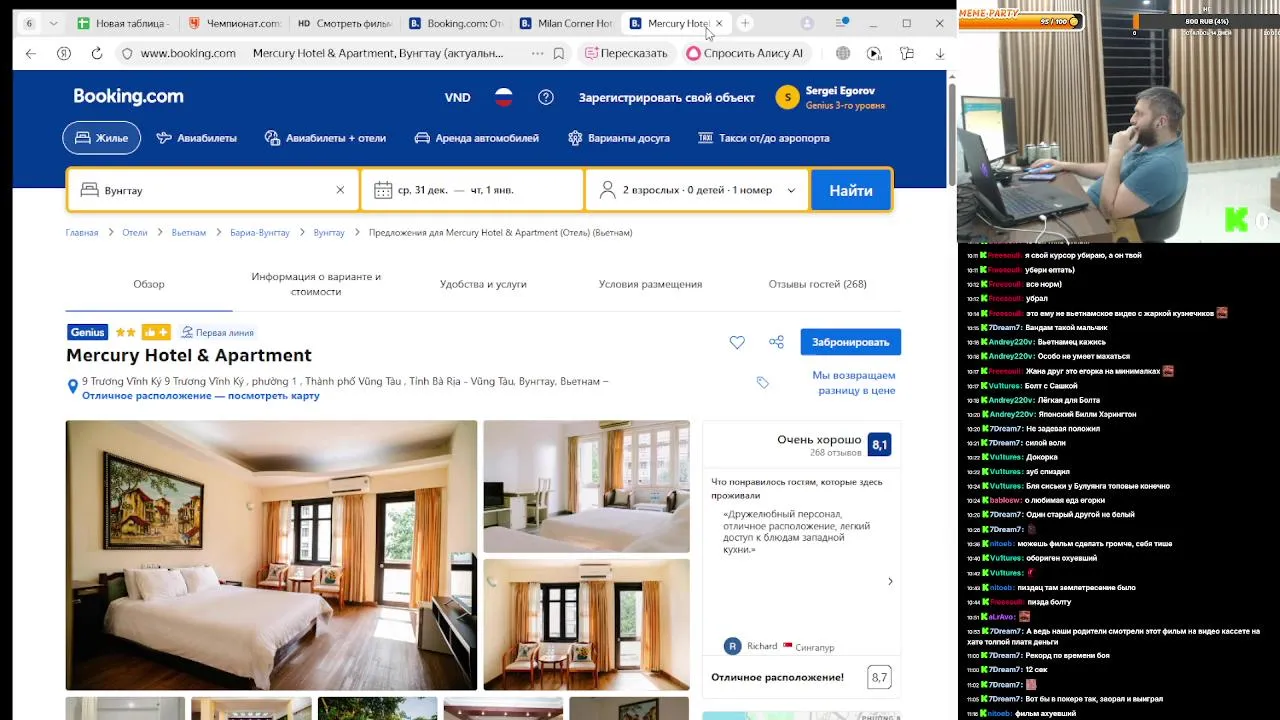Switch to the Авиабилеты section
The height and width of the screenshot is (720, 1280).
tap(196, 138)
